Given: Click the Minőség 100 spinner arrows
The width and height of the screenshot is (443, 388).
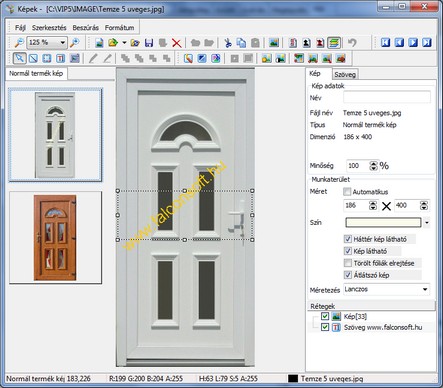Looking at the screenshot, I should coord(374,166).
